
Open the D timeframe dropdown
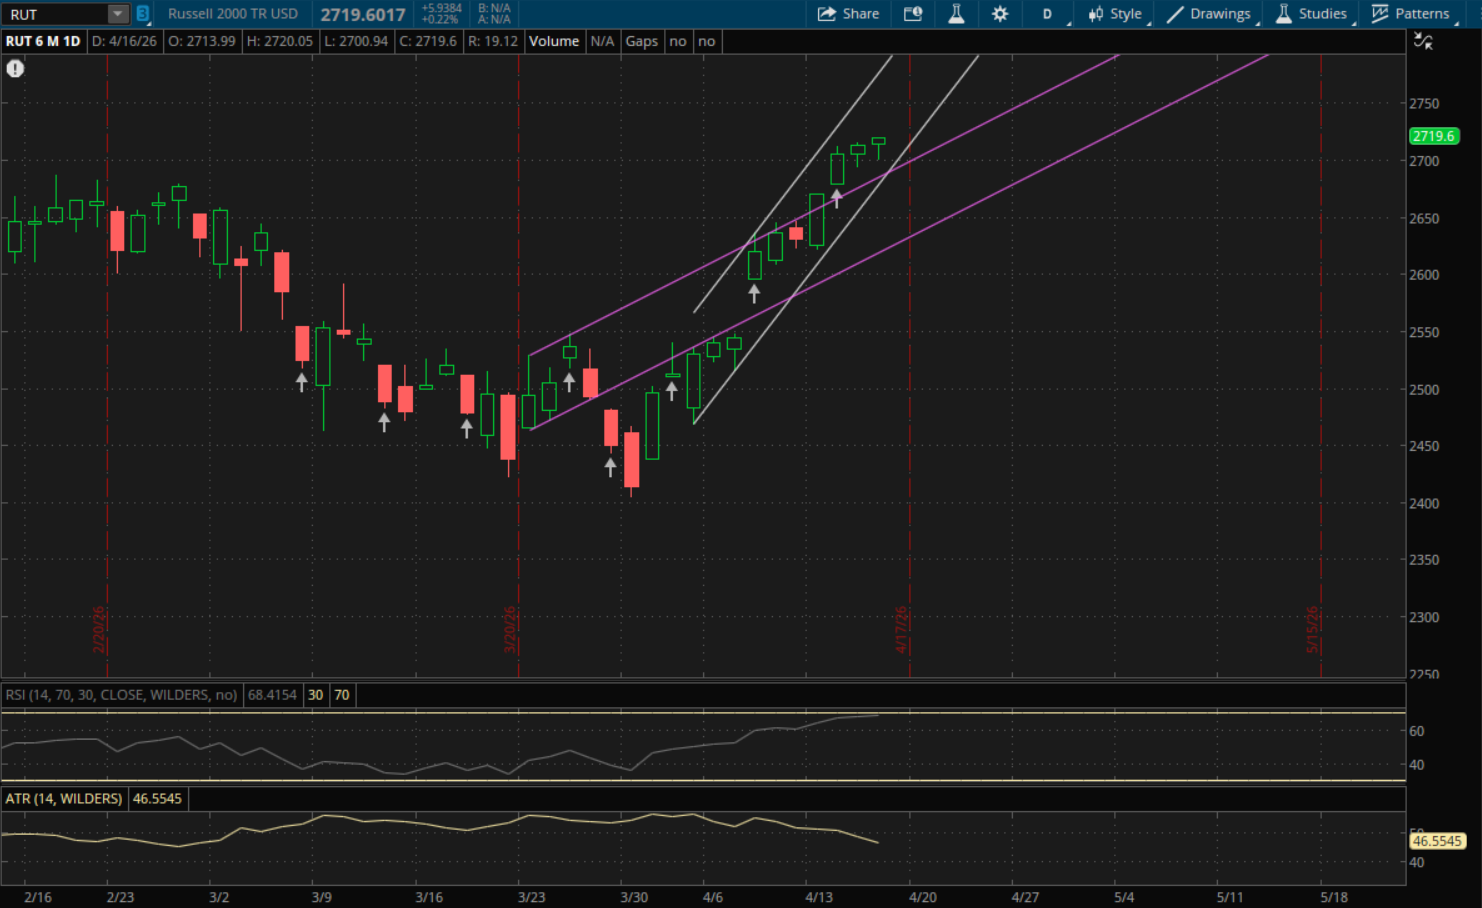tap(1048, 14)
